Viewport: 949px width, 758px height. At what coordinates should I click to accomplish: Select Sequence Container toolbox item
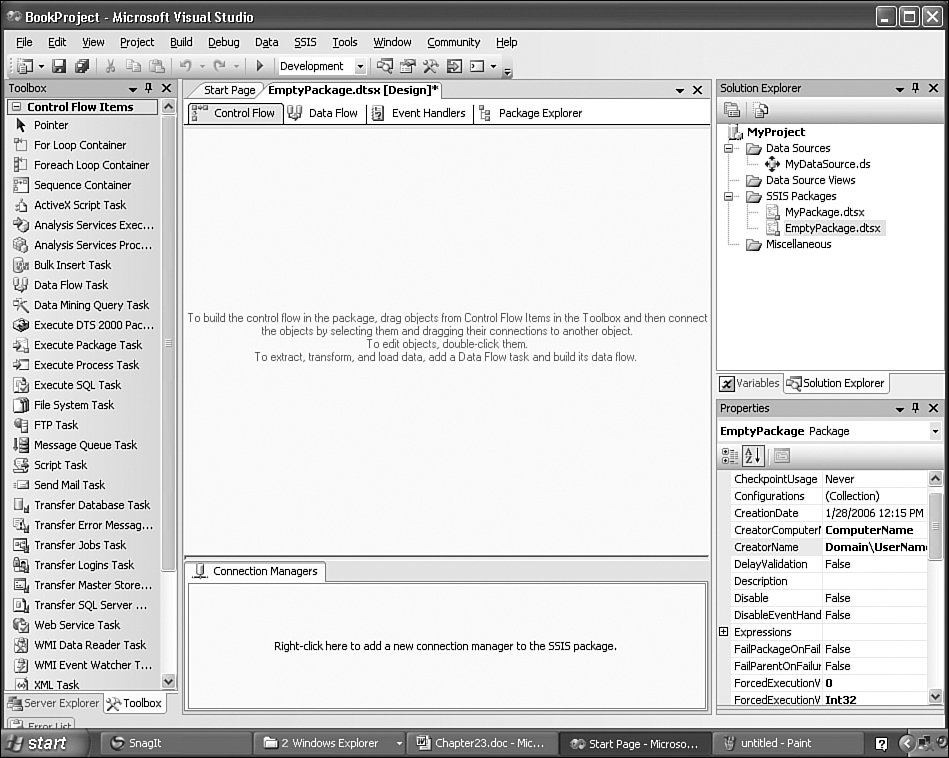coord(85,185)
